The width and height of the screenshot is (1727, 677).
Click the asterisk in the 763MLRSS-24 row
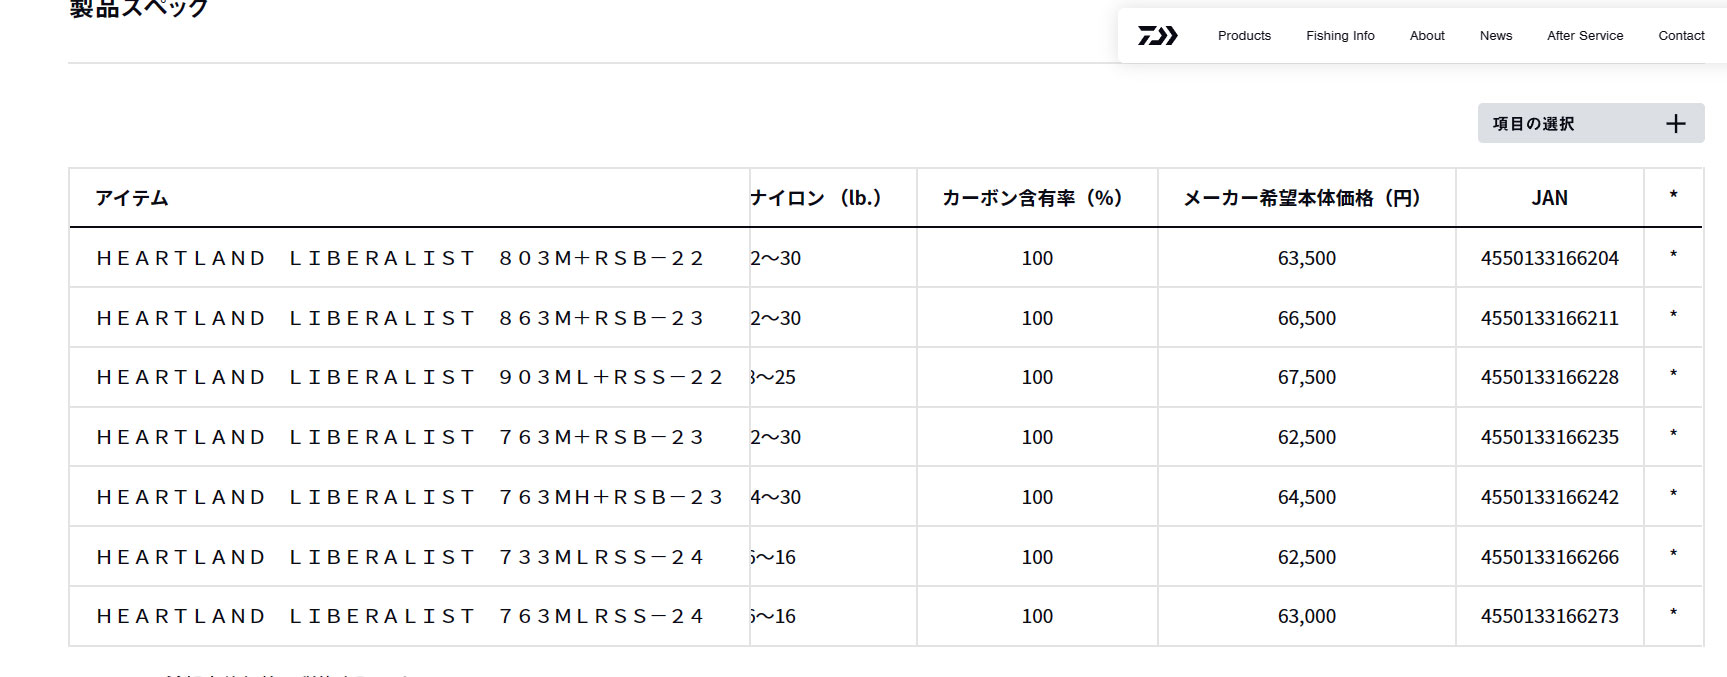[1673, 614]
